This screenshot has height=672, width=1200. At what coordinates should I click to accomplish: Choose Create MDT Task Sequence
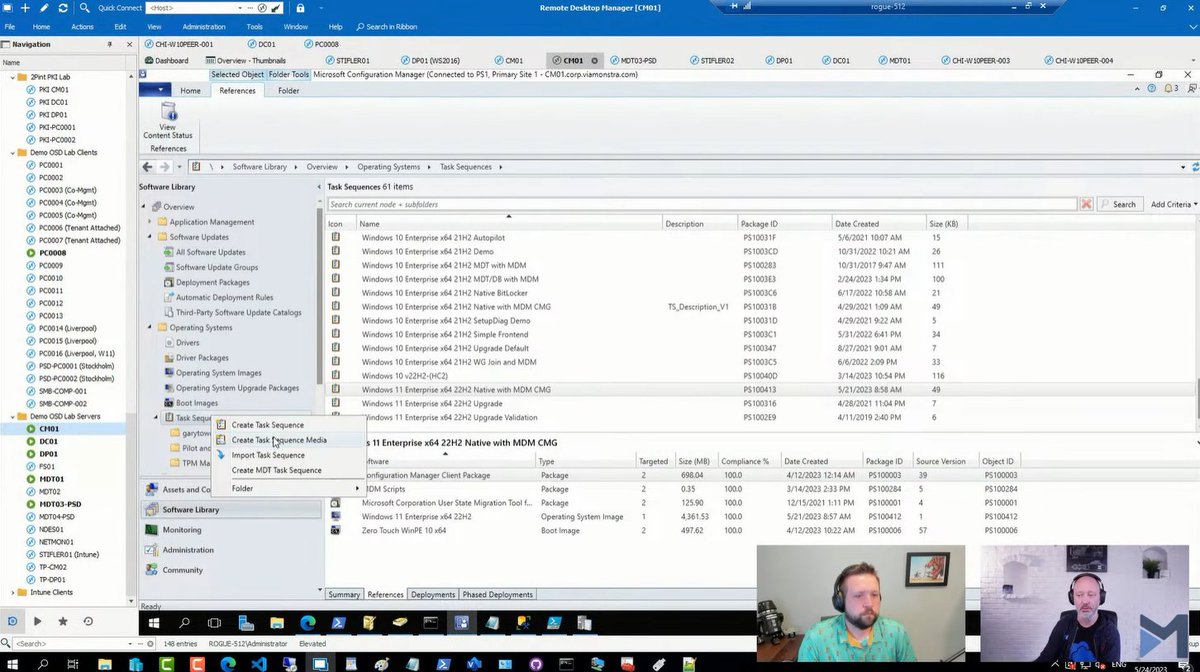click(x=276, y=470)
